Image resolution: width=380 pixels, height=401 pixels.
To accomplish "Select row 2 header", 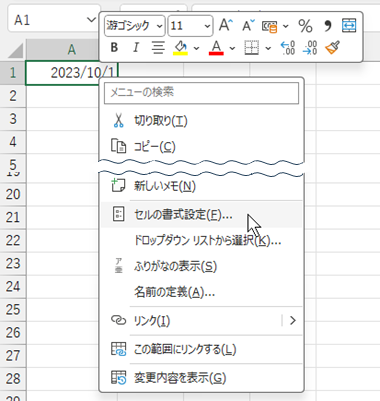I will pos(13,96).
